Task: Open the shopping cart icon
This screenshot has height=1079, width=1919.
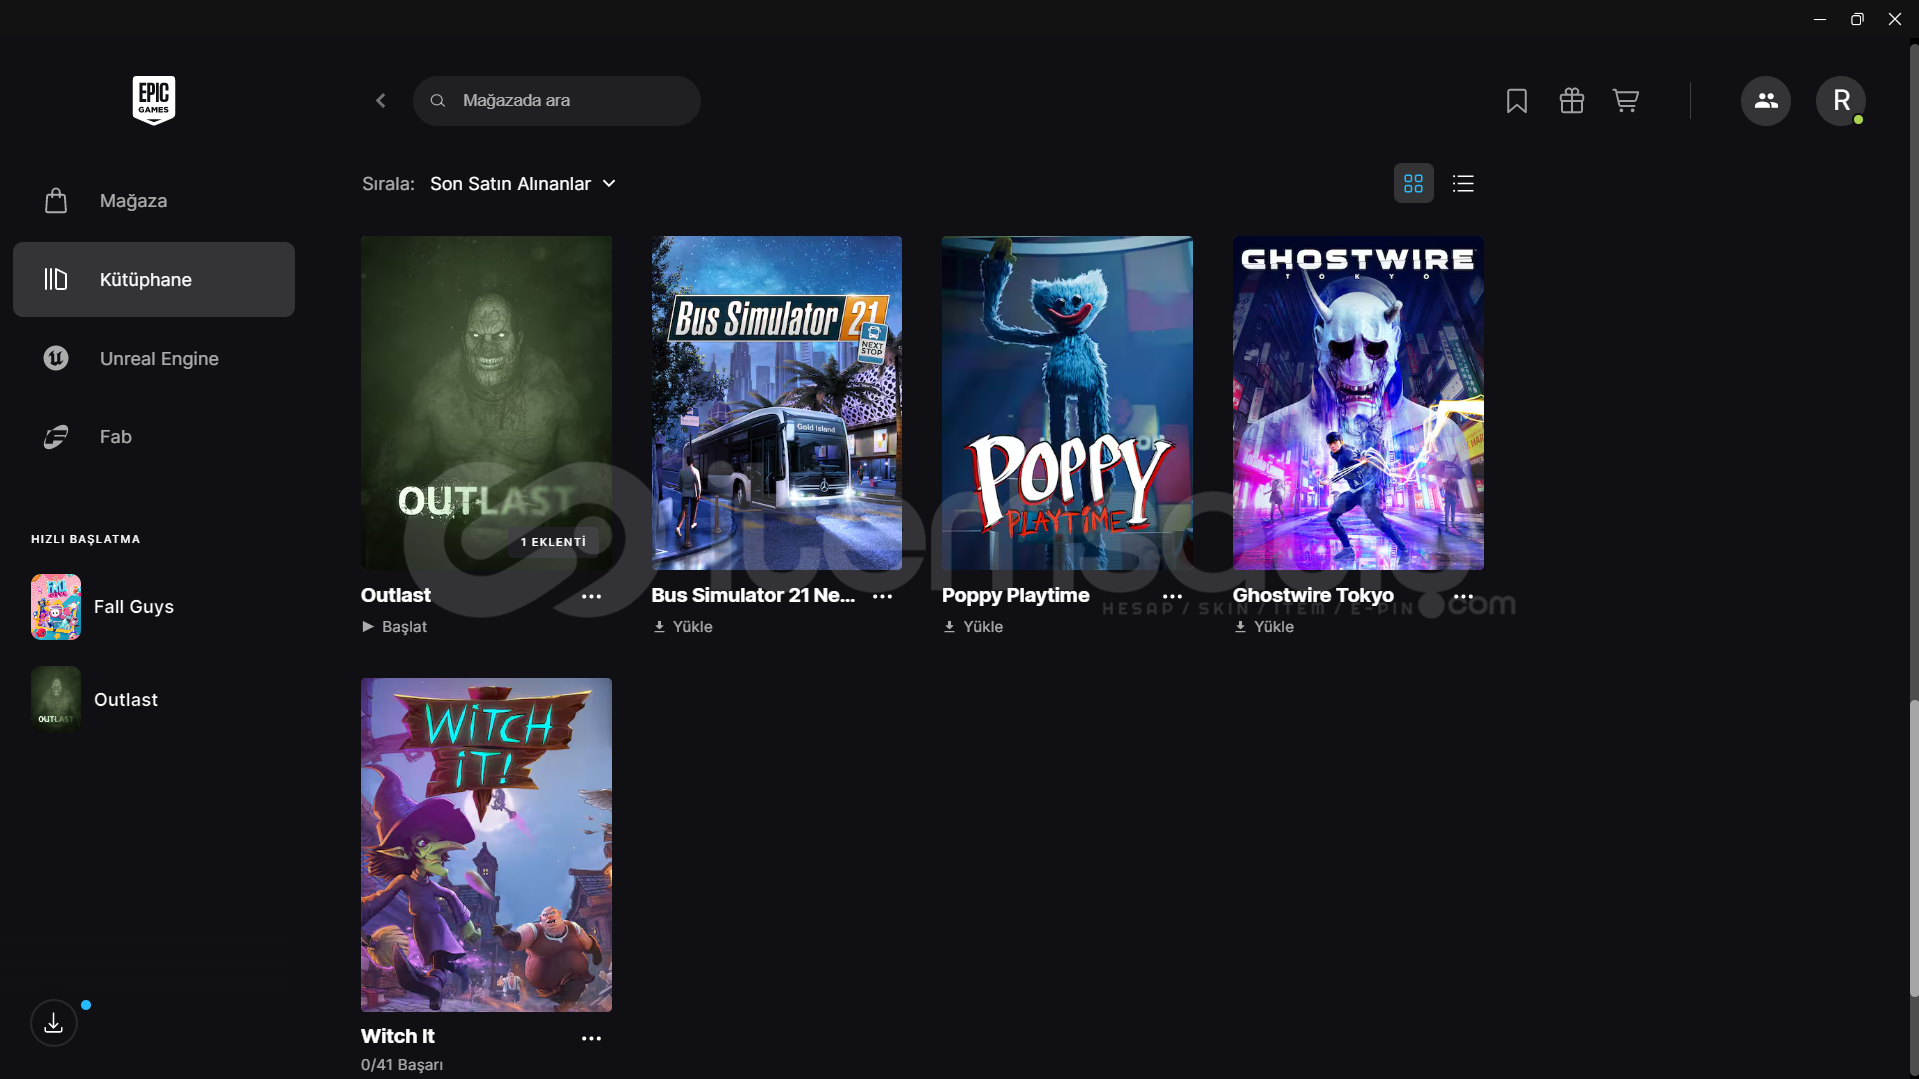Action: [x=1626, y=101]
